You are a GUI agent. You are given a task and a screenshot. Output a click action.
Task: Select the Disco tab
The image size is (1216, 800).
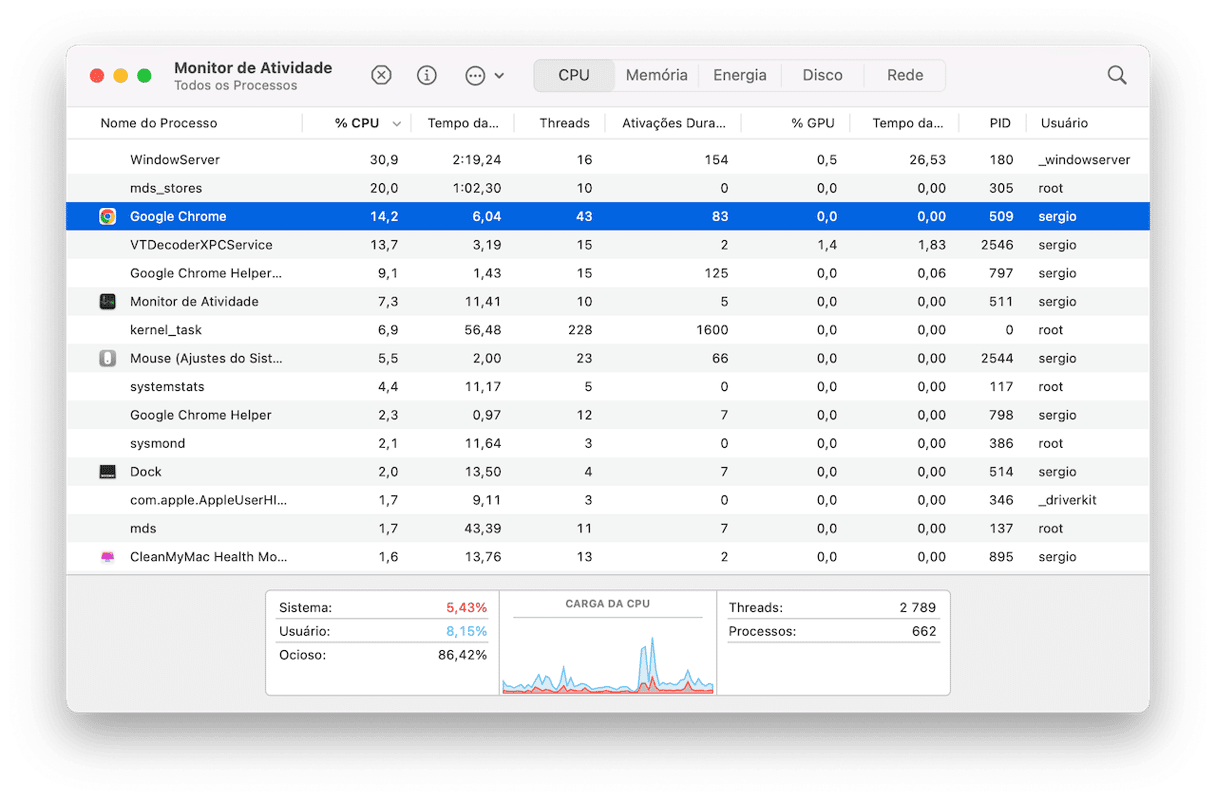pyautogui.click(x=823, y=75)
